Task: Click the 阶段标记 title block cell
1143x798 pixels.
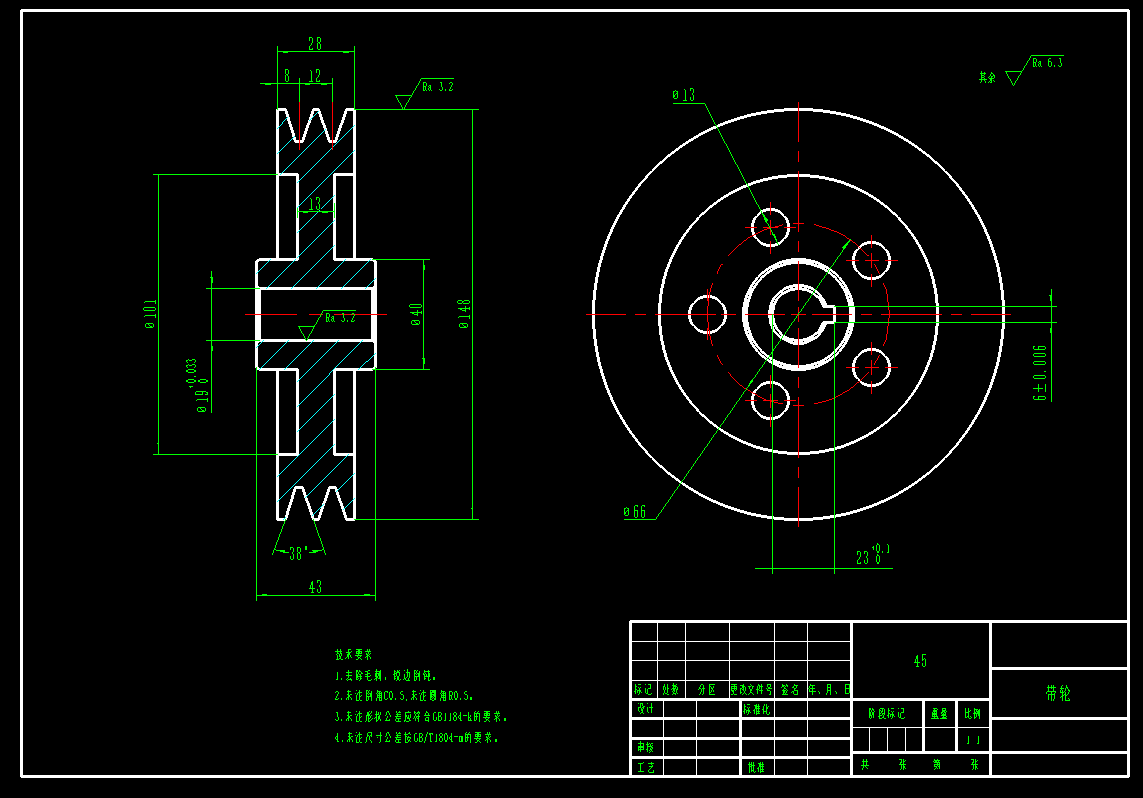Action: pyautogui.click(x=886, y=714)
